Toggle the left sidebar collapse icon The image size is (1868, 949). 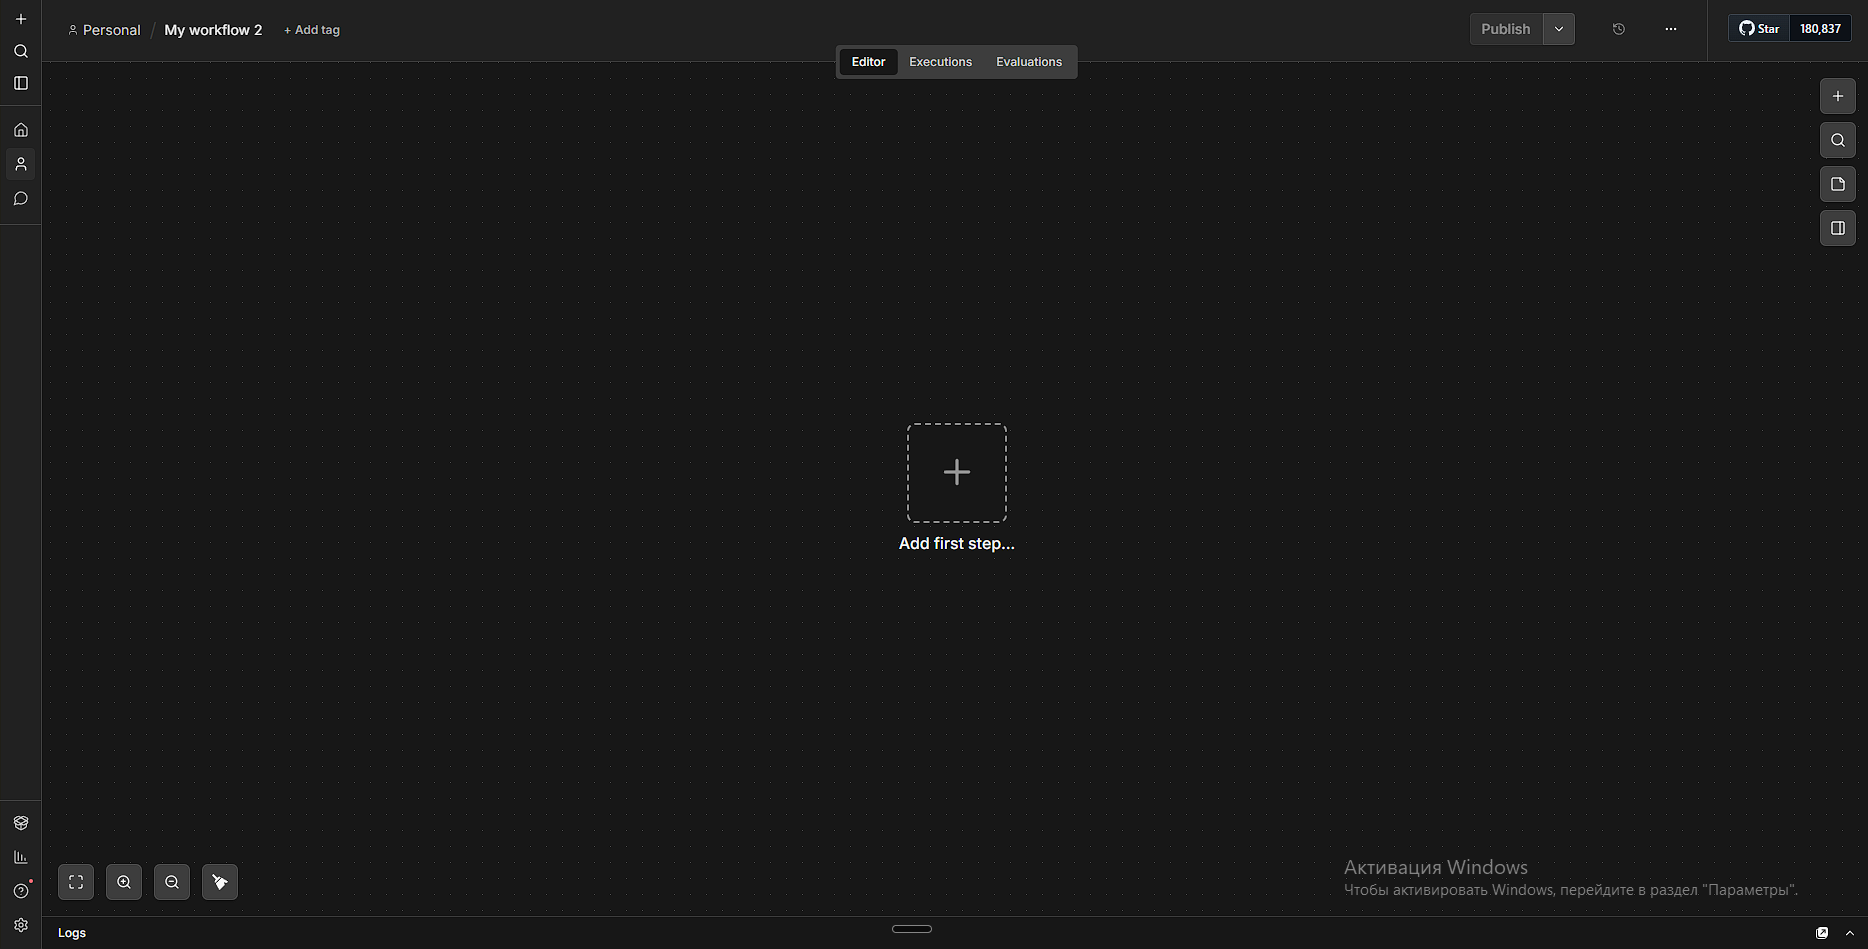tap(21, 83)
